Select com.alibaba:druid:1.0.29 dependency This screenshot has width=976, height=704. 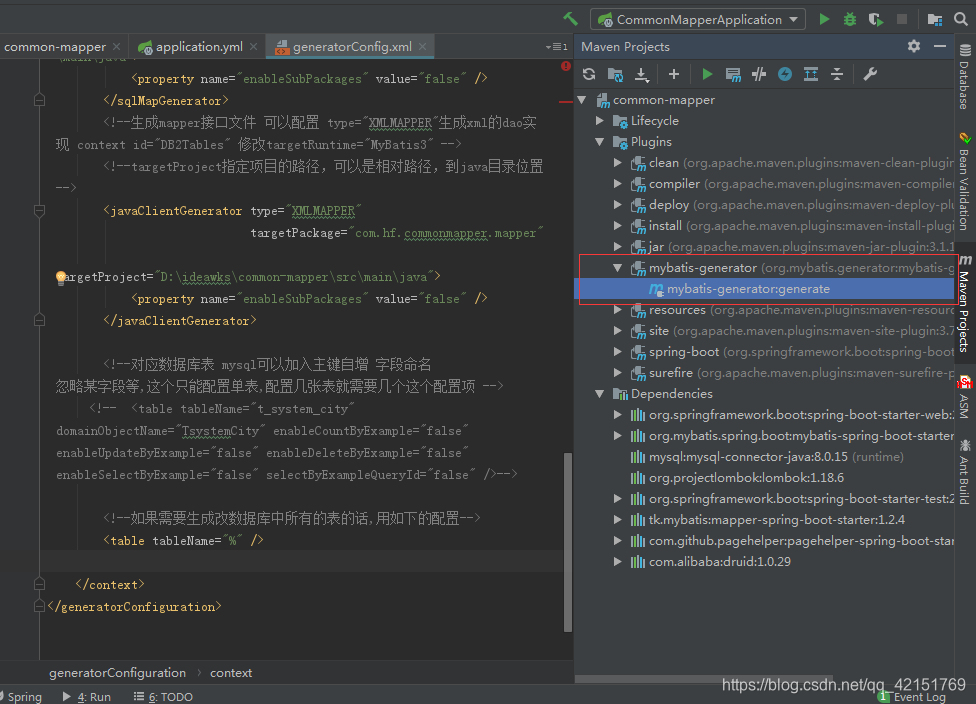click(764, 561)
